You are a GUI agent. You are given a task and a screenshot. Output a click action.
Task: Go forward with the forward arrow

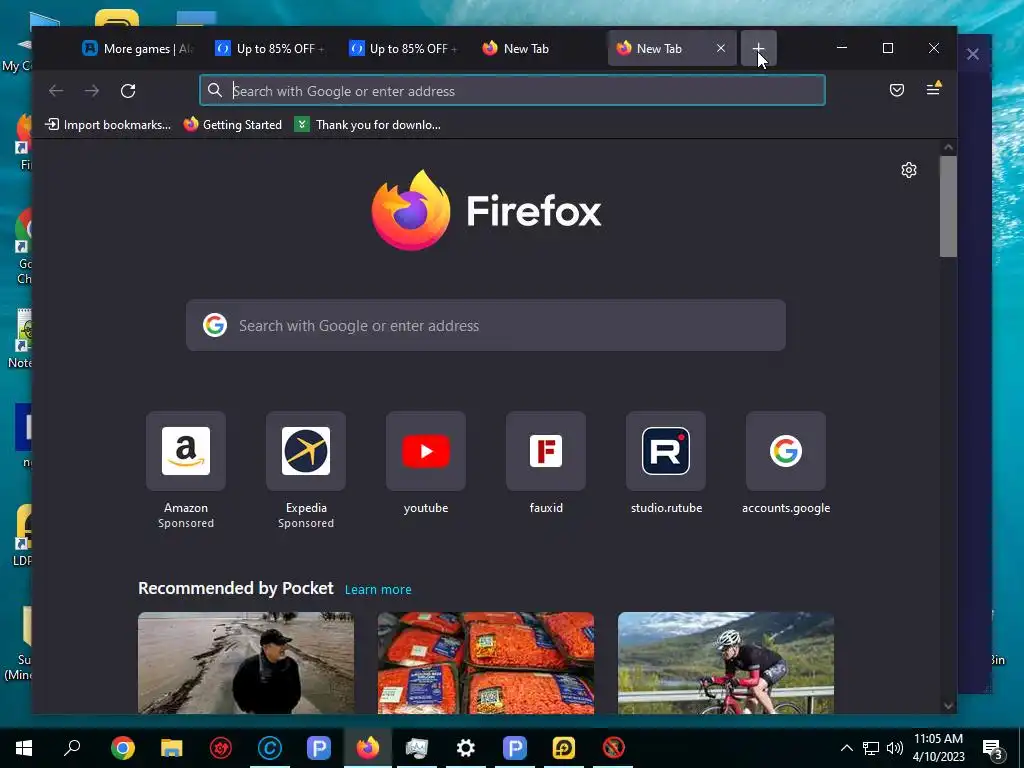pos(92,91)
